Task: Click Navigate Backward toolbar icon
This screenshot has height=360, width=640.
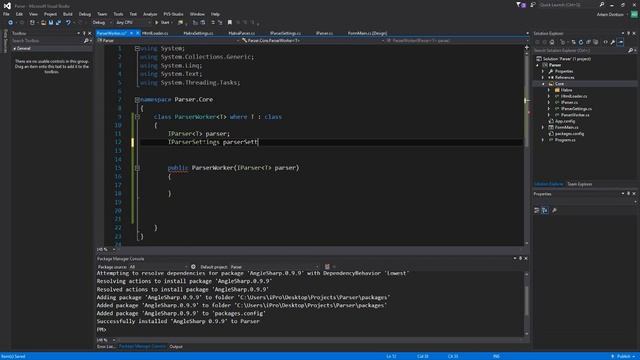Action: 11,22
